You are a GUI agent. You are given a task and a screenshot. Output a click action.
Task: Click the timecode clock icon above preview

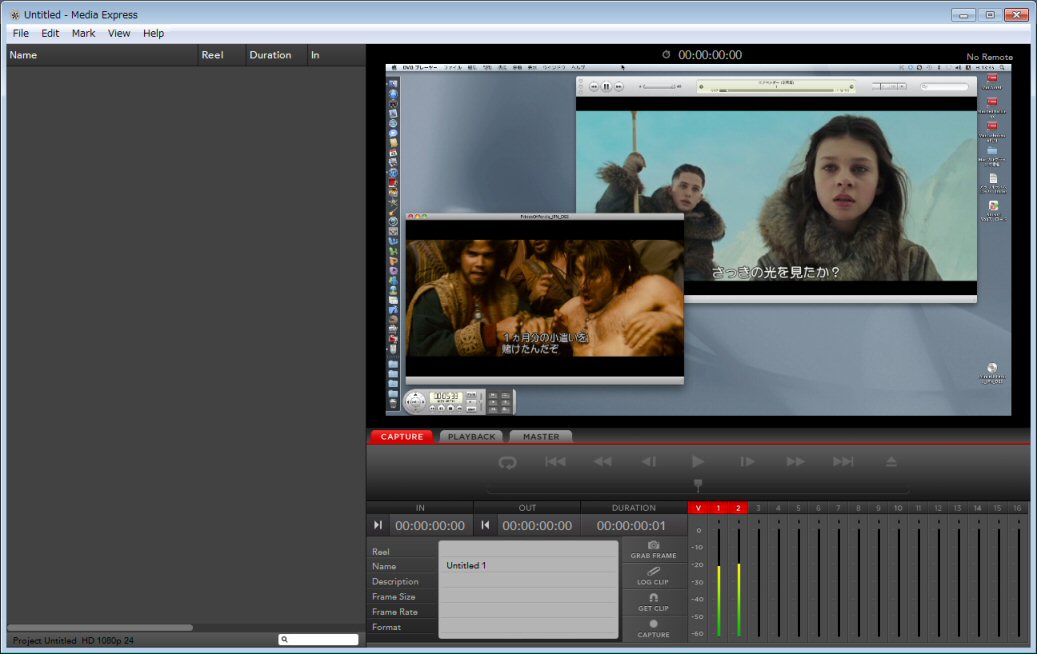(666, 55)
